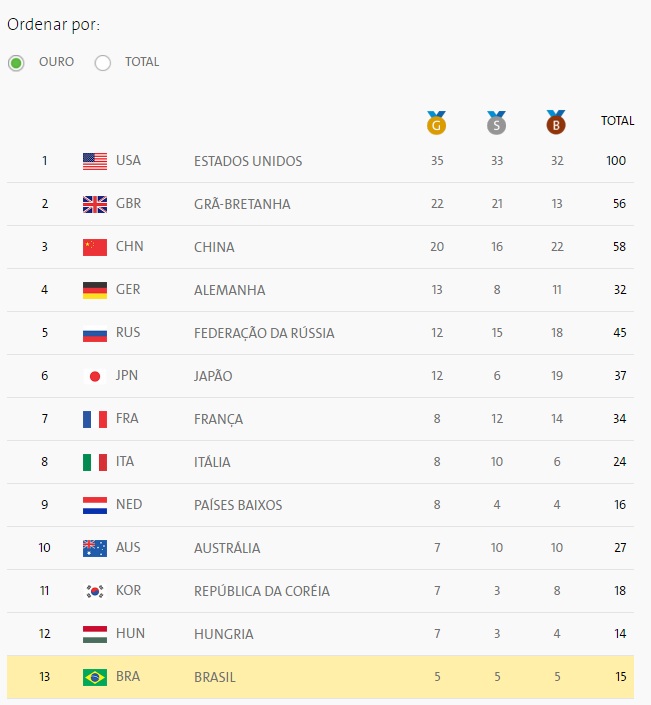Open the FEDERAÇÃO DA RÚSSIA country link
Image resolution: width=651 pixels, height=705 pixels.
[264, 333]
